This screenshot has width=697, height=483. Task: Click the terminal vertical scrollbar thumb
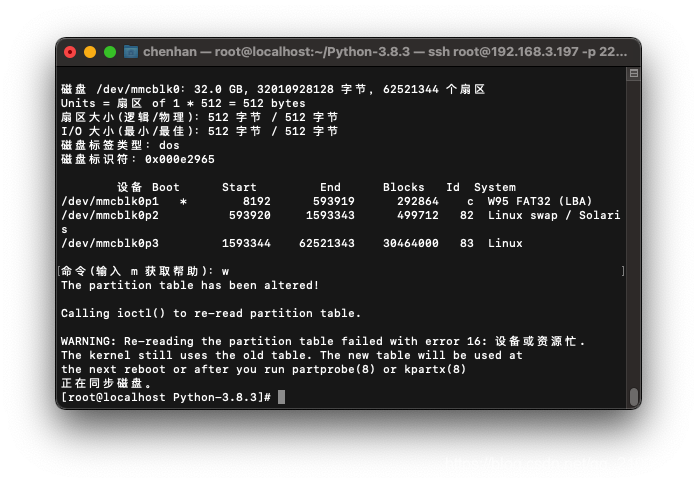tap(633, 397)
